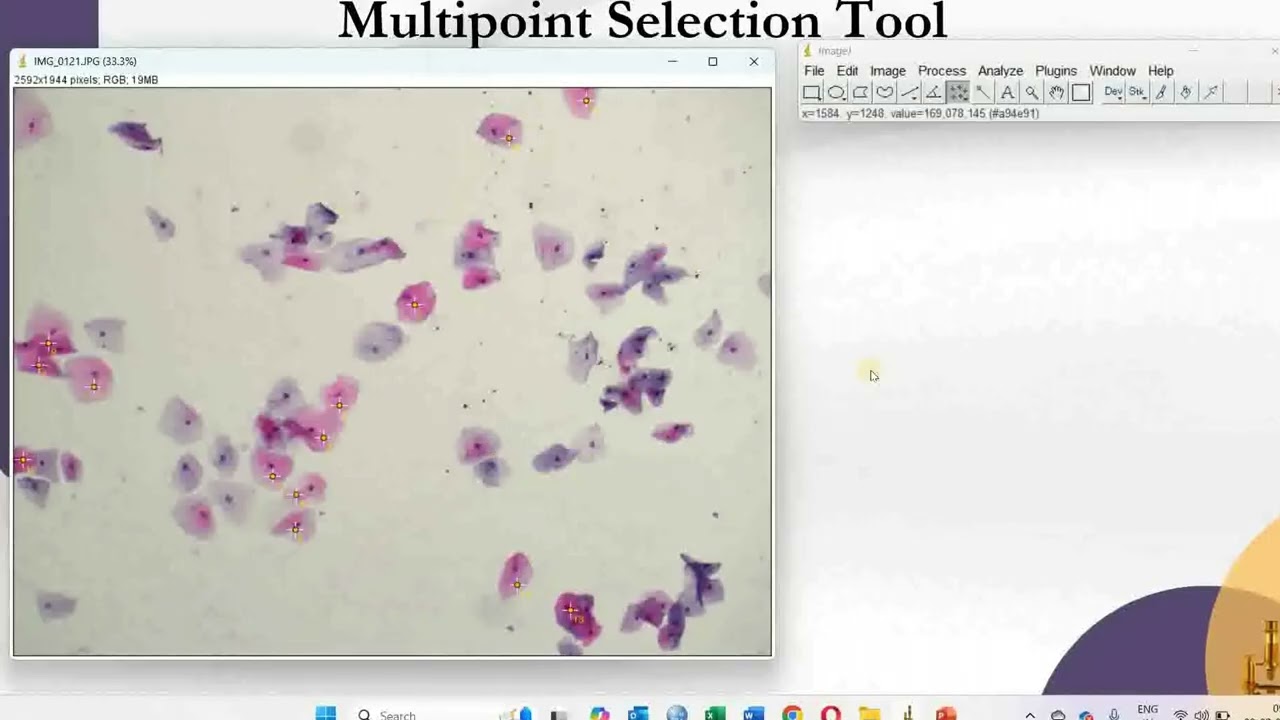
Task: Open the volume control tray icon
Action: [x=1201, y=715]
